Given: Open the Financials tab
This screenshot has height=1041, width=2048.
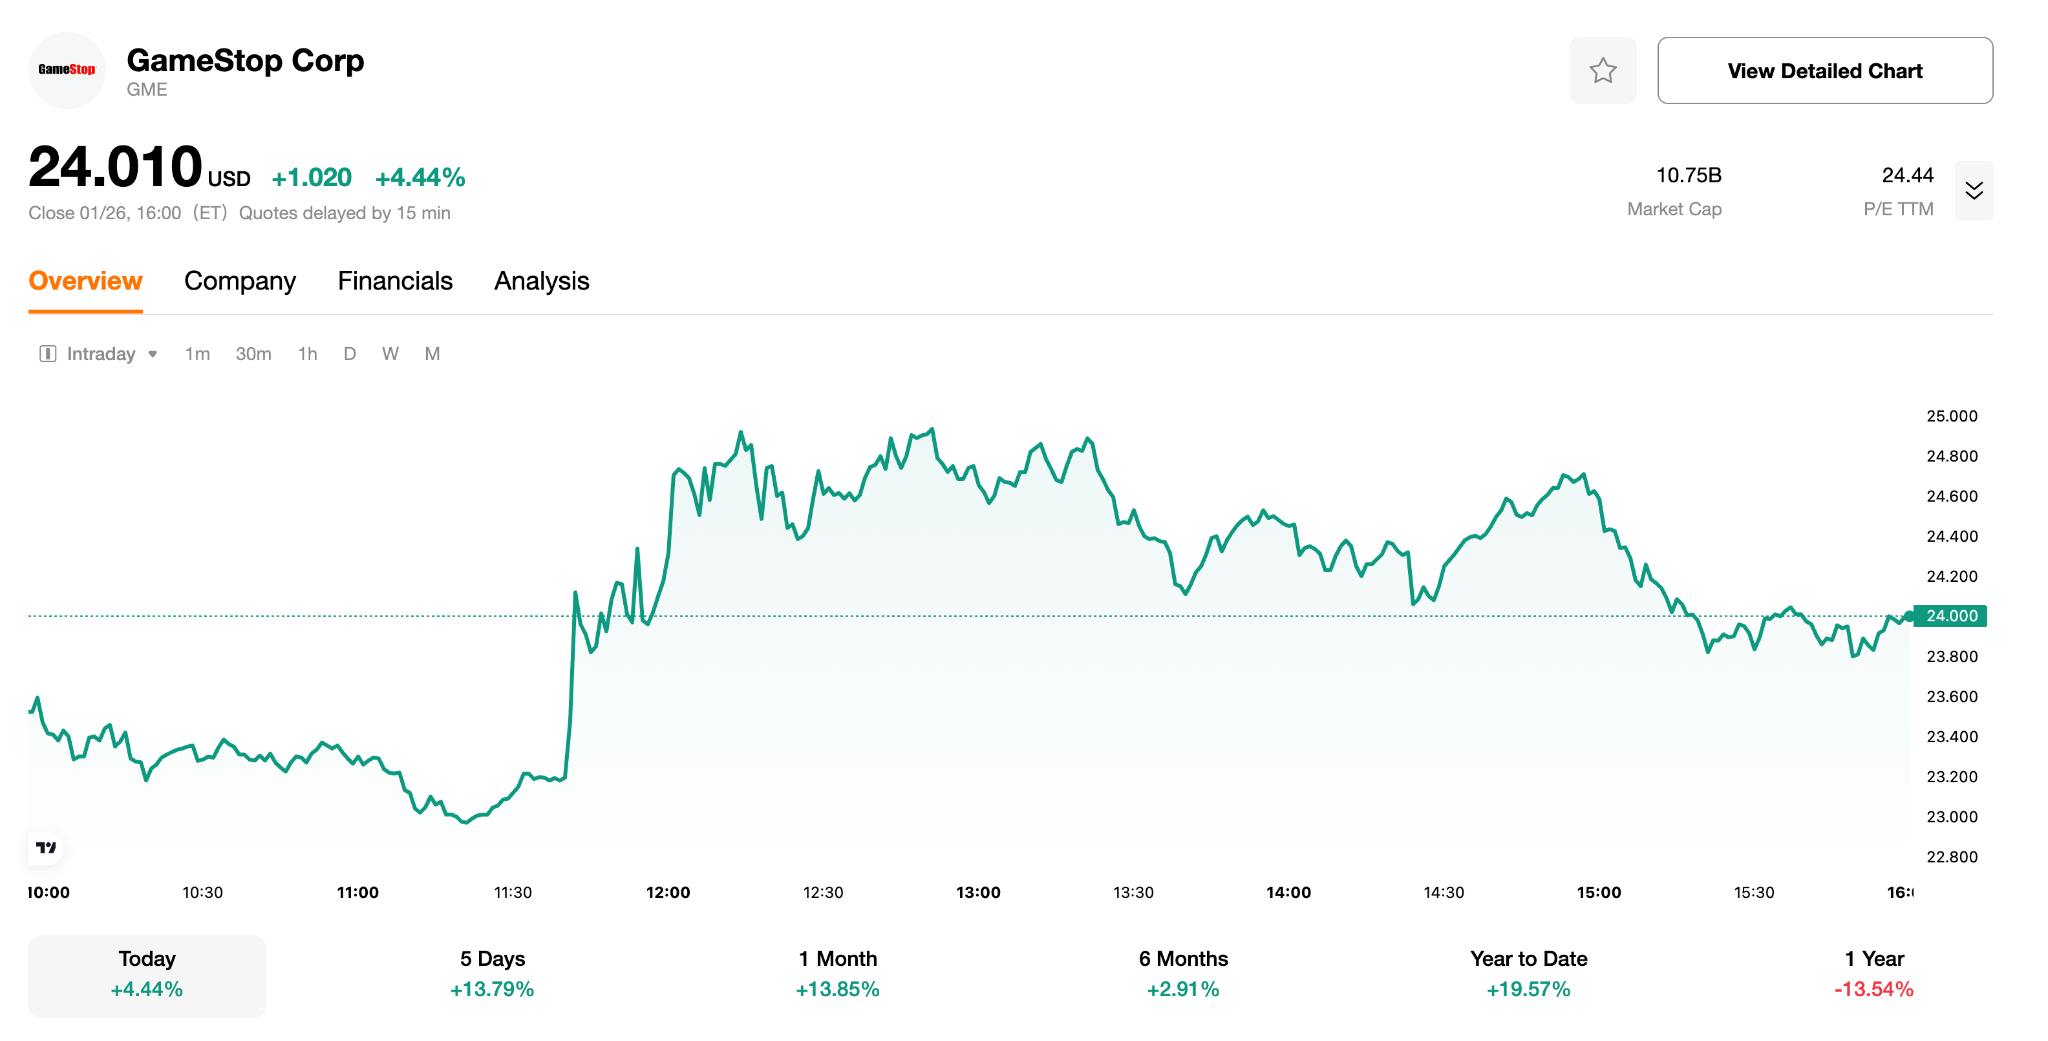Looking at the screenshot, I should pyautogui.click(x=395, y=281).
